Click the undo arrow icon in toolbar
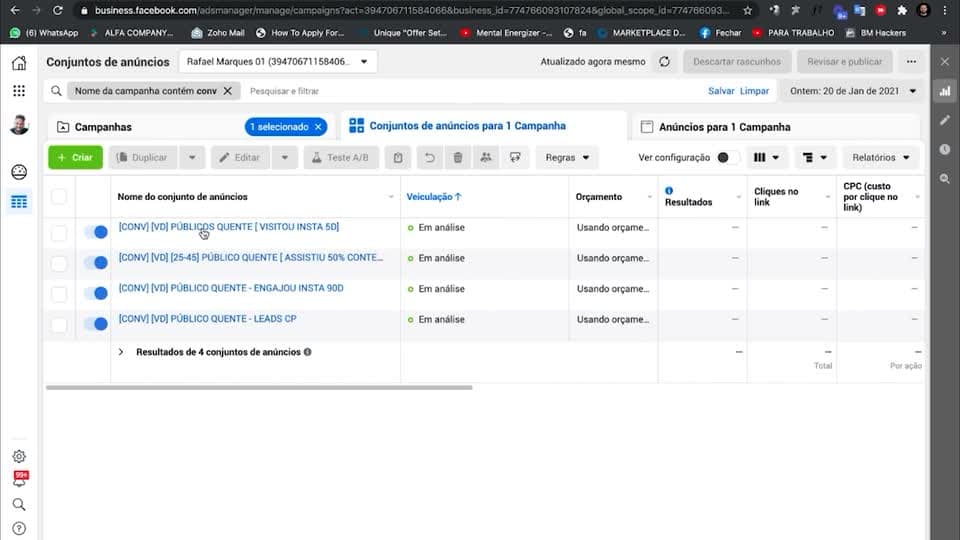 coord(430,157)
